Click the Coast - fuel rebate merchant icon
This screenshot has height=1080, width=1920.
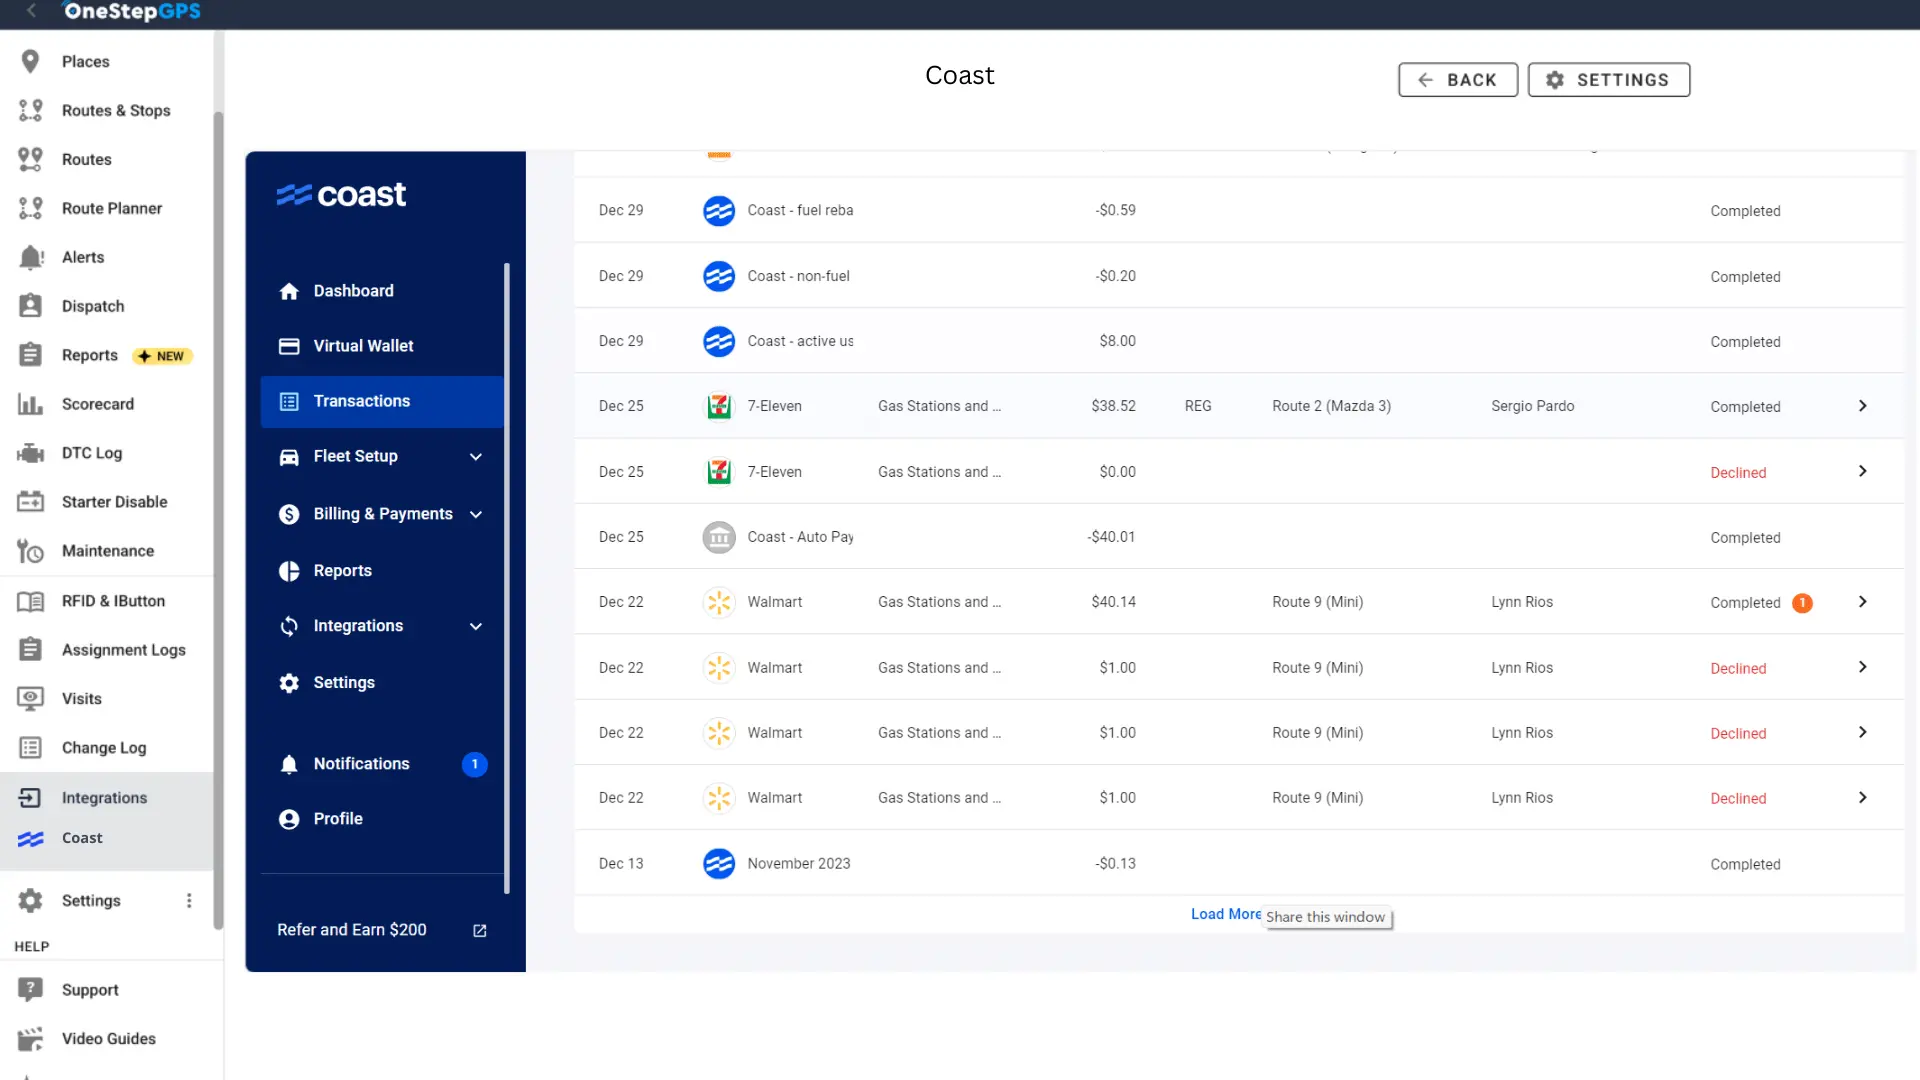click(x=719, y=211)
